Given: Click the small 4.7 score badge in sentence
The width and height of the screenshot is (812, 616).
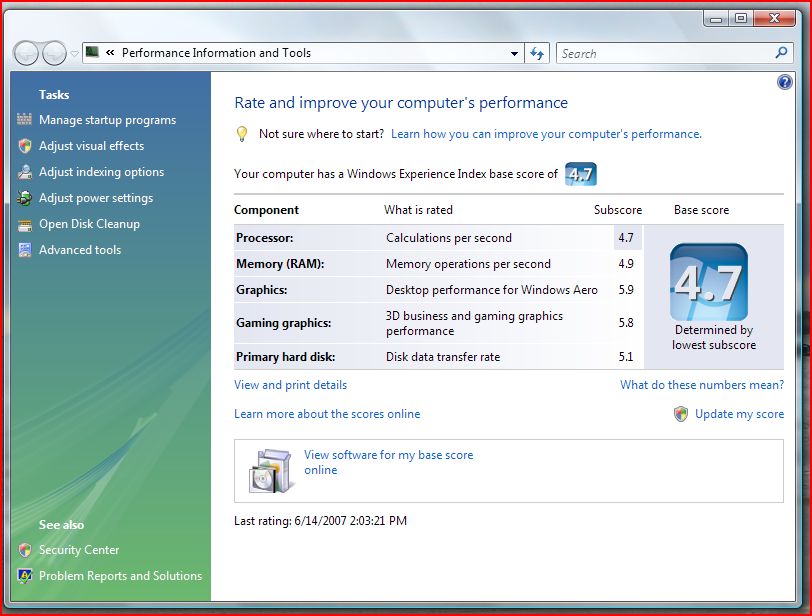Looking at the screenshot, I should 581,174.
